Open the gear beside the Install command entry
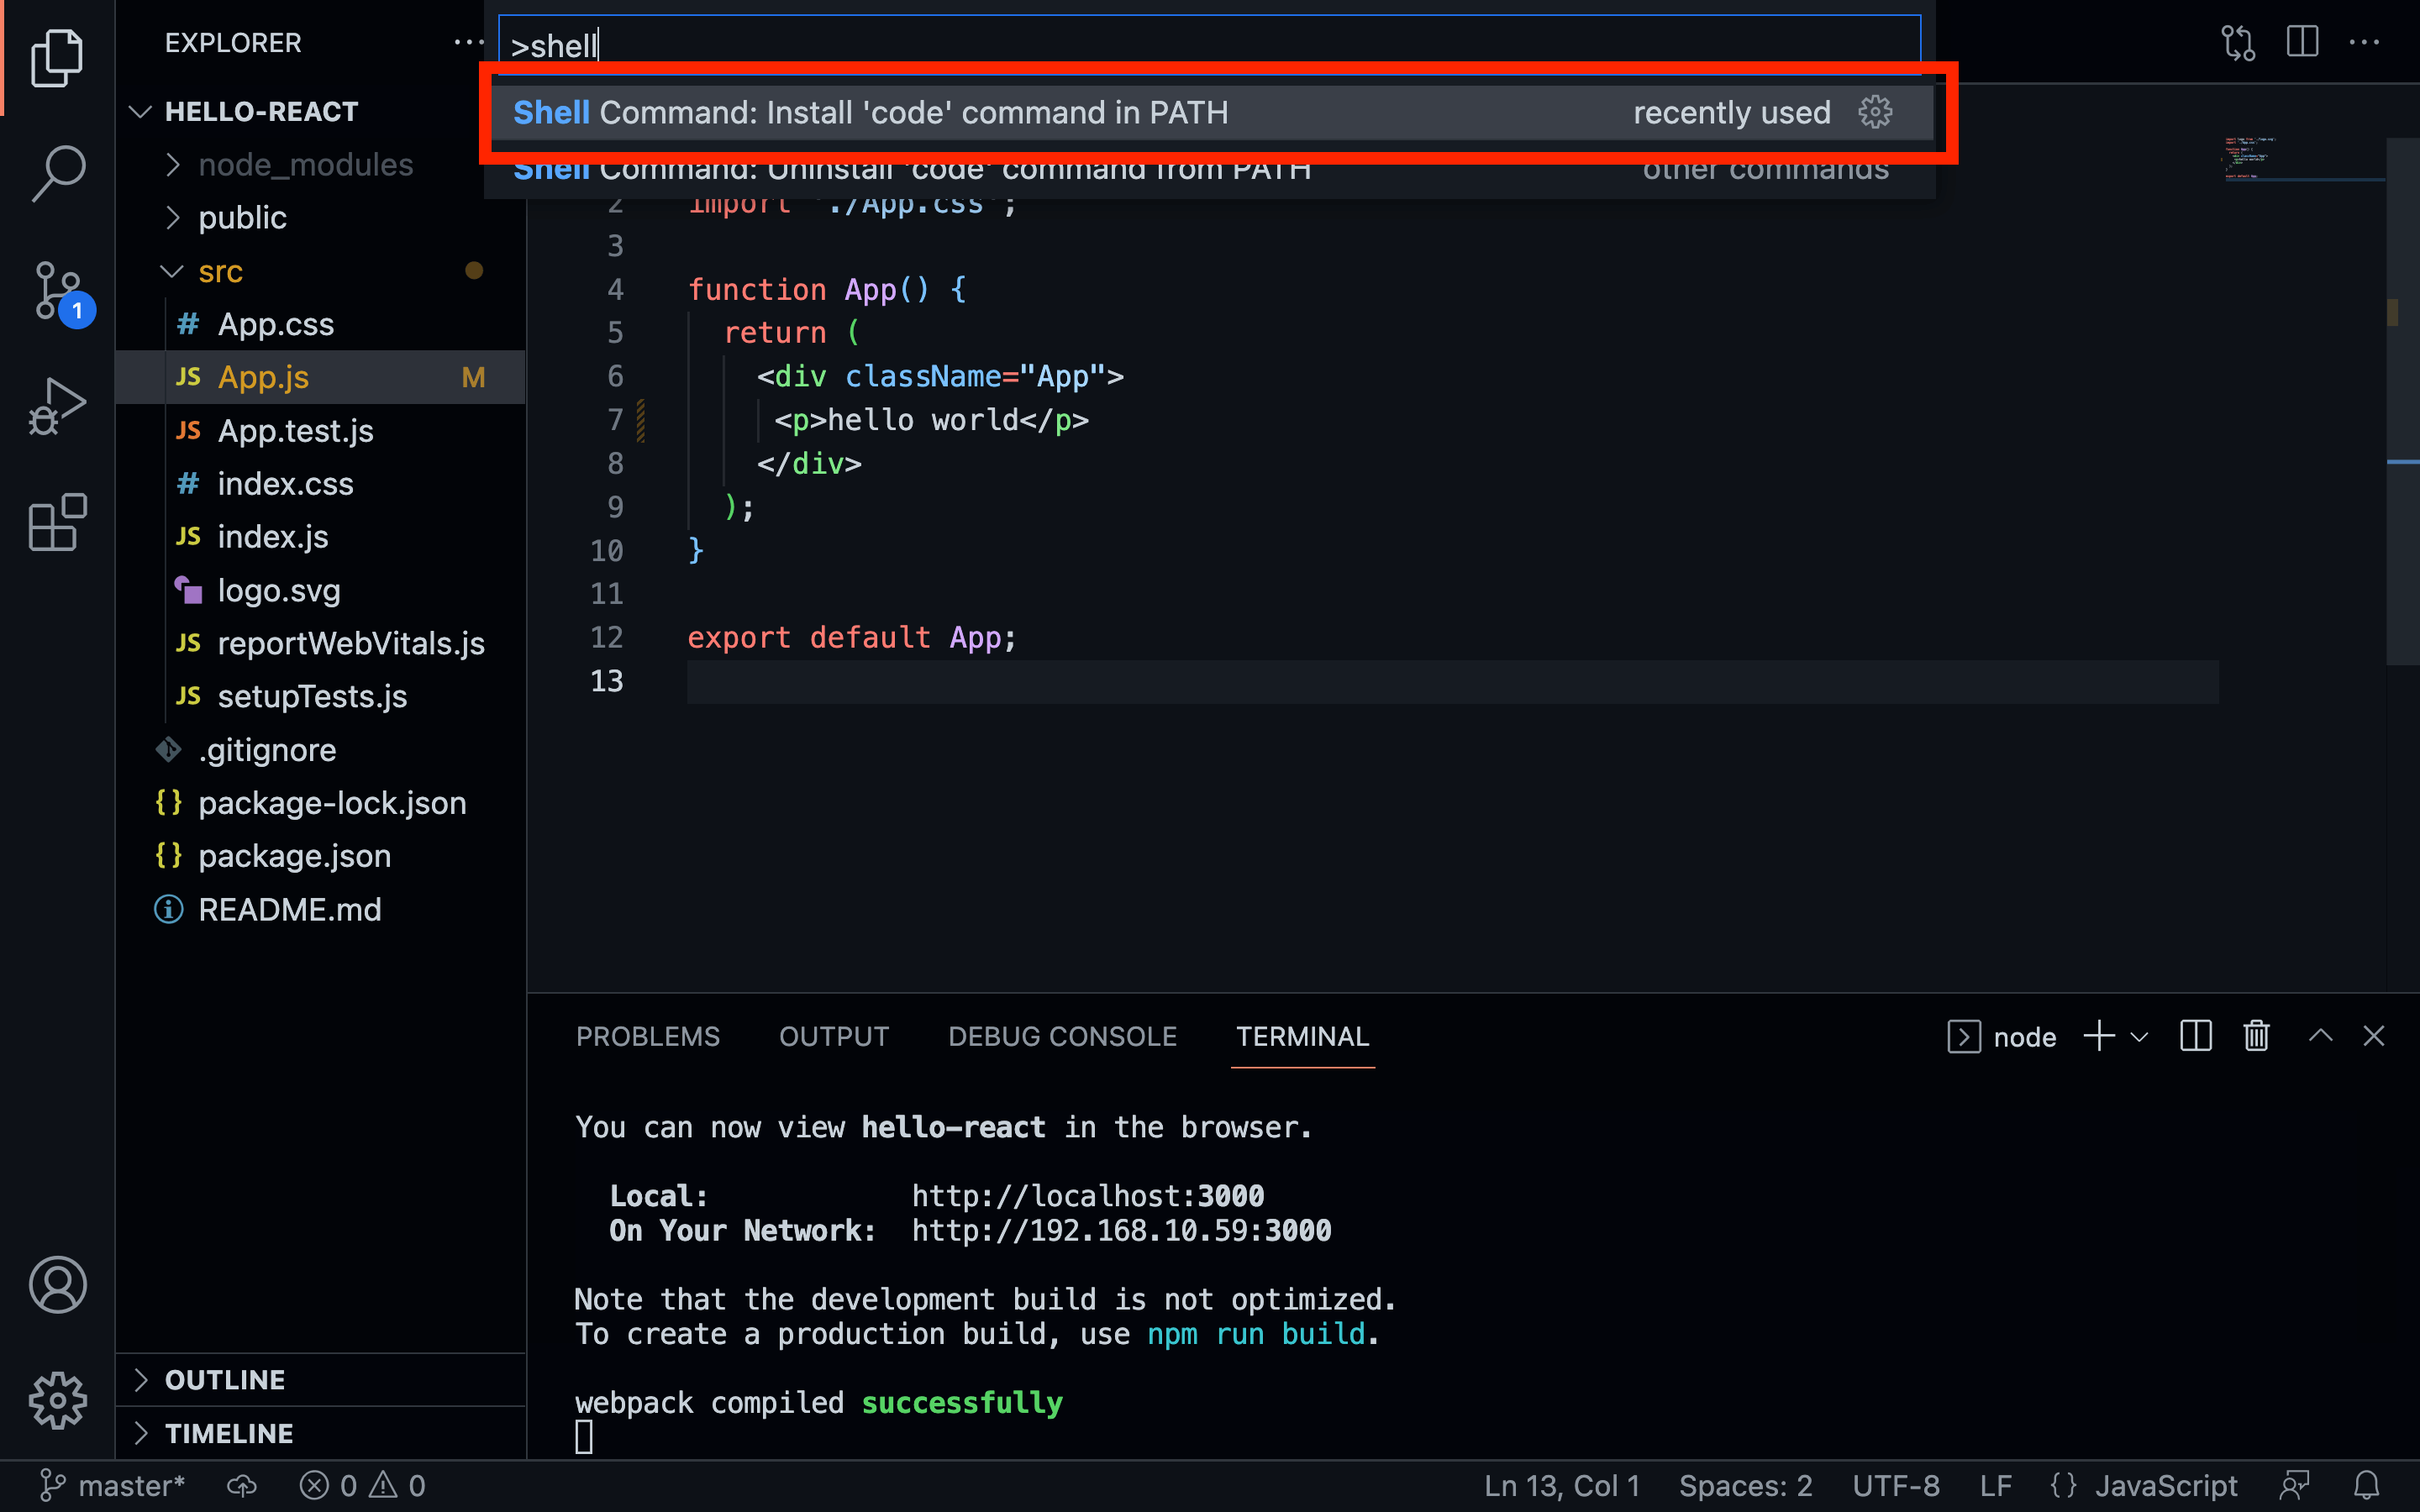 1875,112
